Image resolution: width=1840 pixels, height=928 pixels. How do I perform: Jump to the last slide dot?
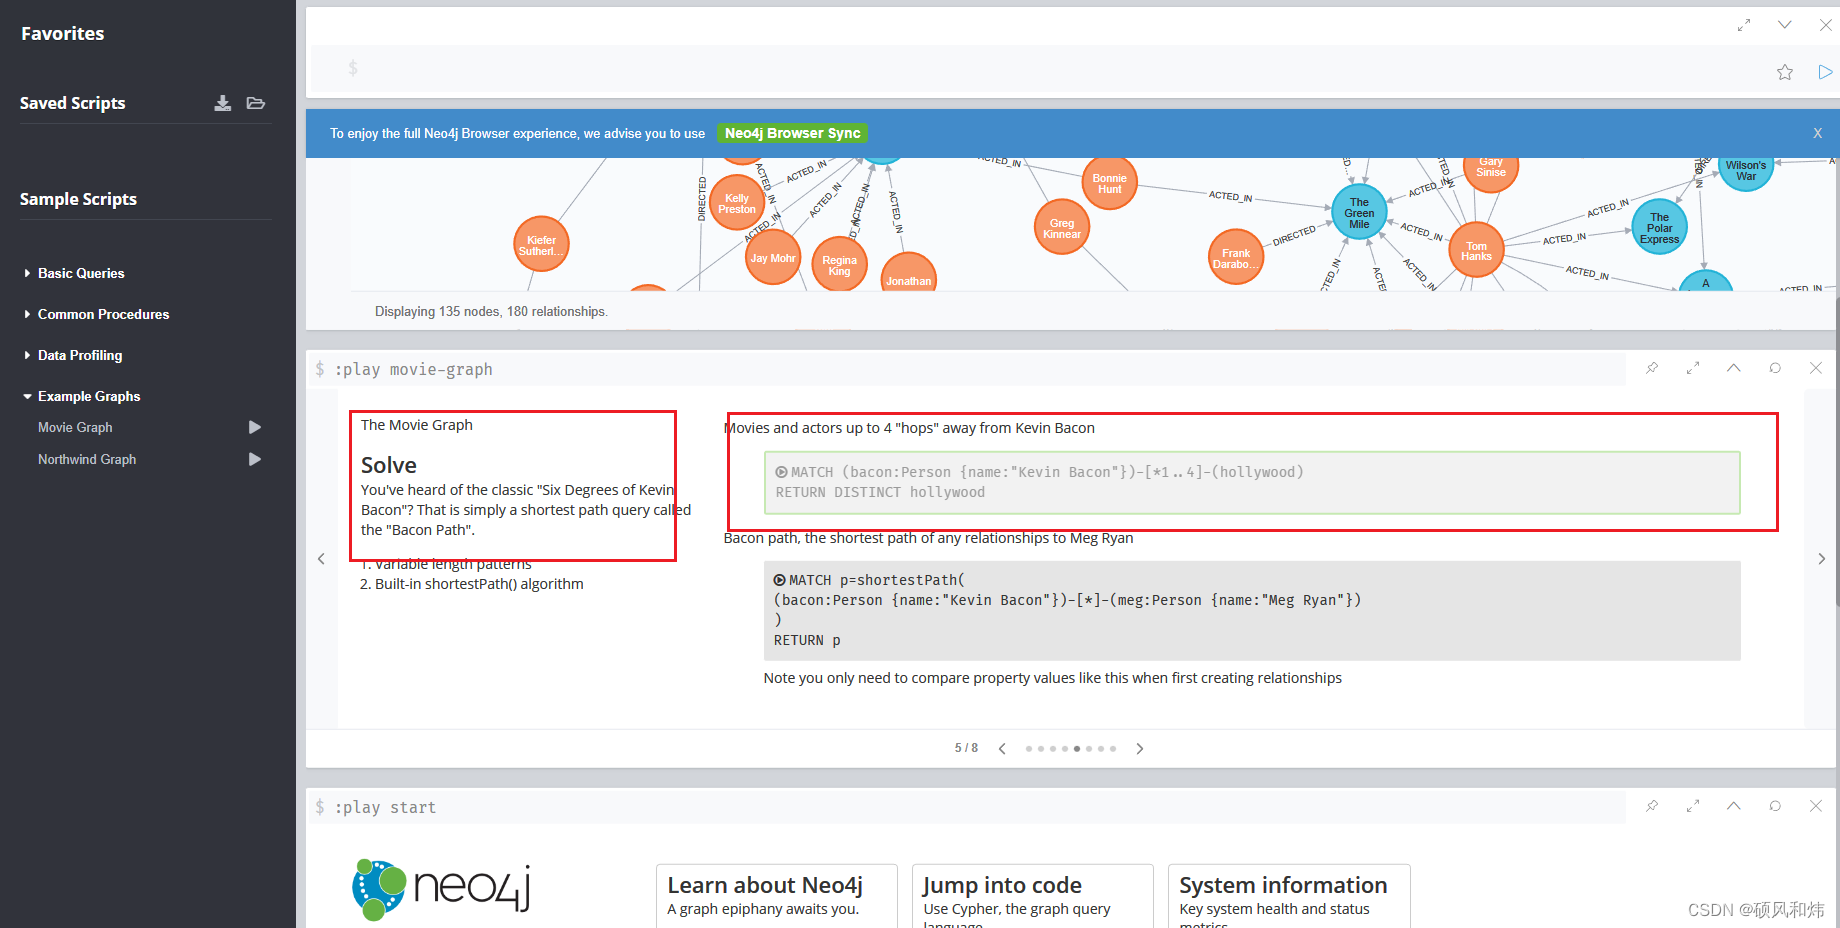[1113, 749]
